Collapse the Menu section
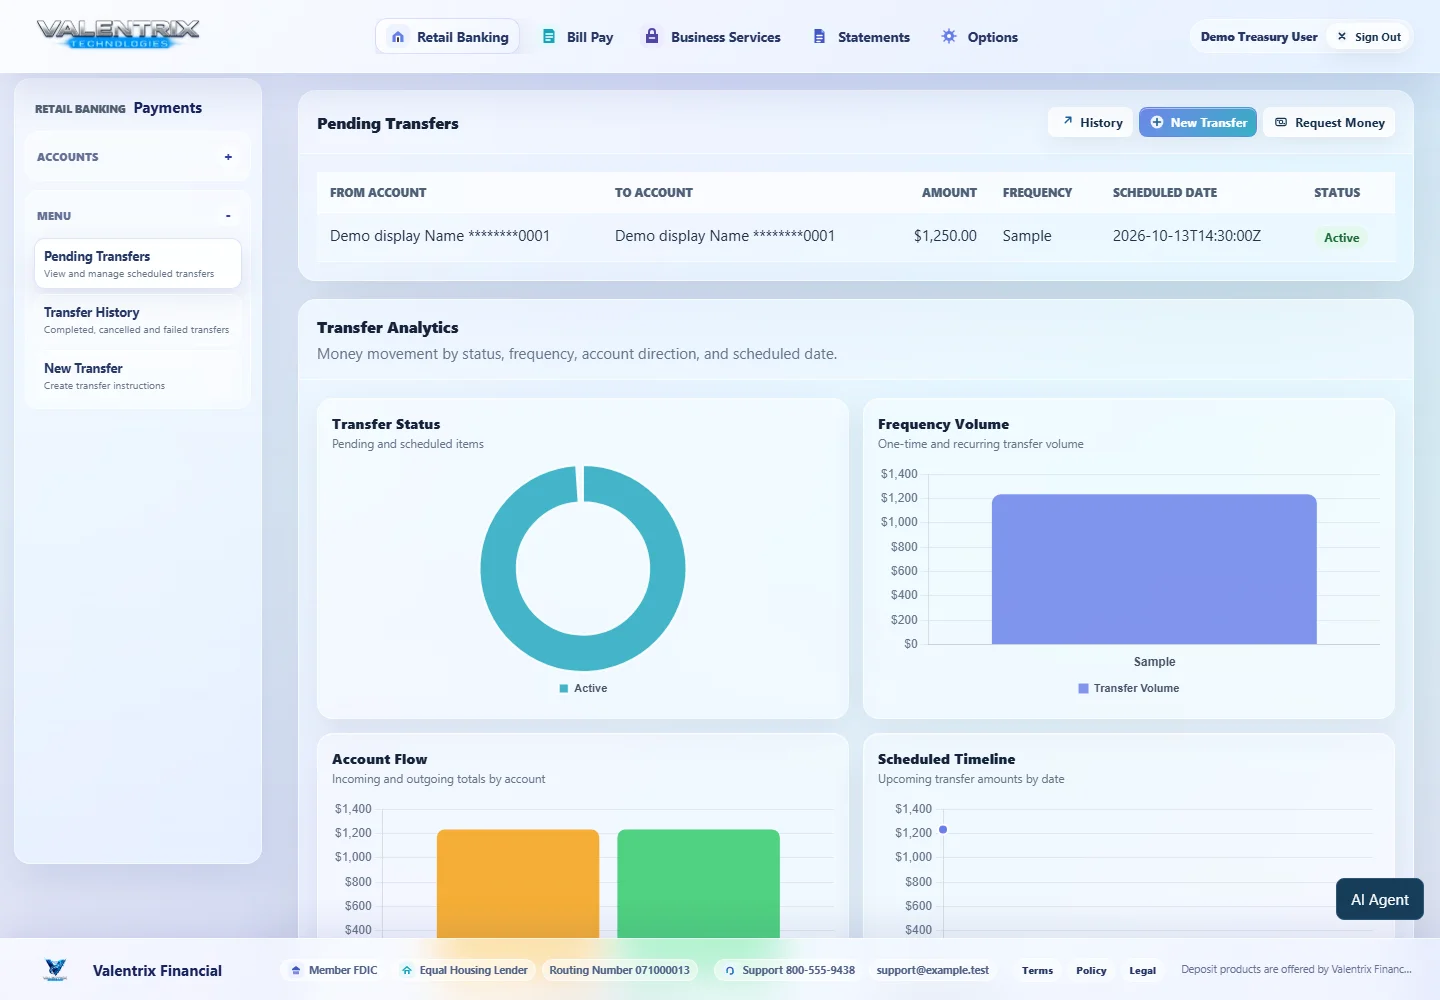 (x=228, y=216)
